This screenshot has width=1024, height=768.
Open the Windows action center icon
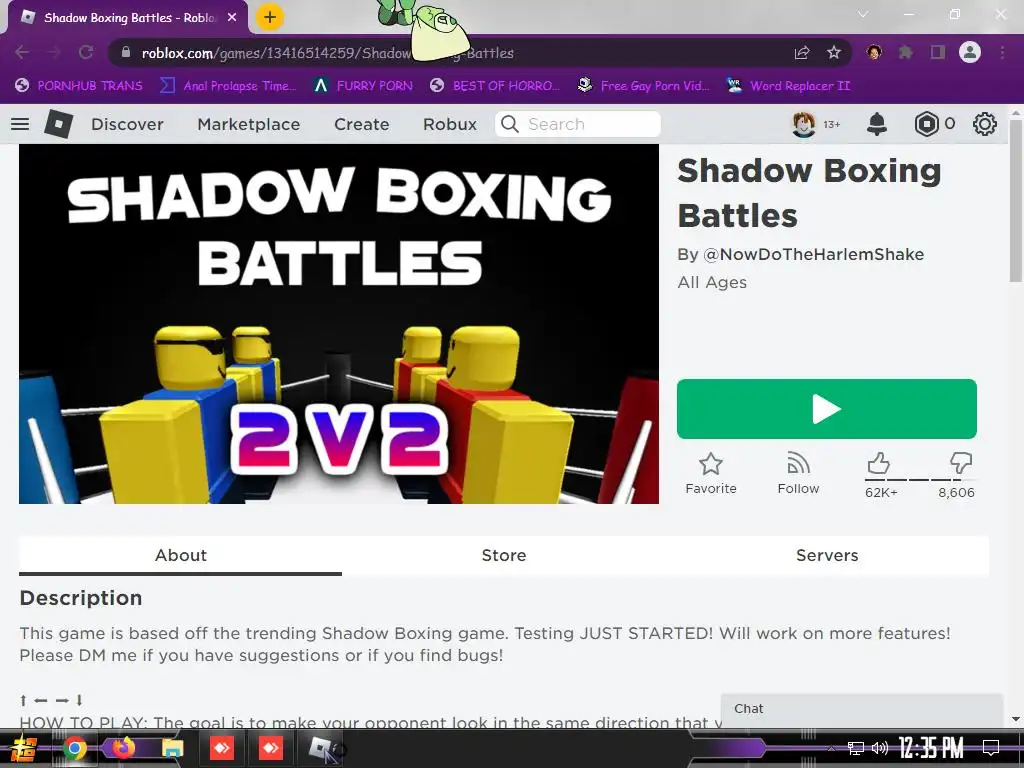coord(991,748)
